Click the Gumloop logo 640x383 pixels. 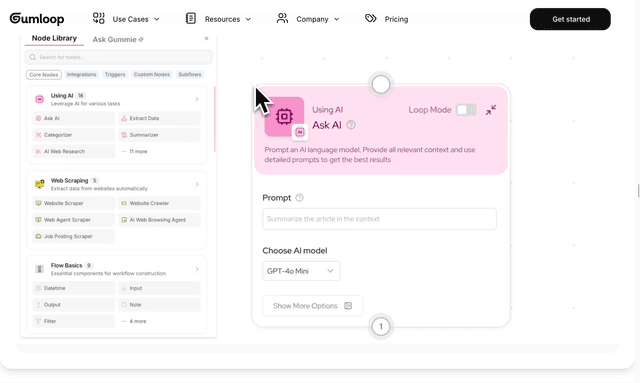37,19
